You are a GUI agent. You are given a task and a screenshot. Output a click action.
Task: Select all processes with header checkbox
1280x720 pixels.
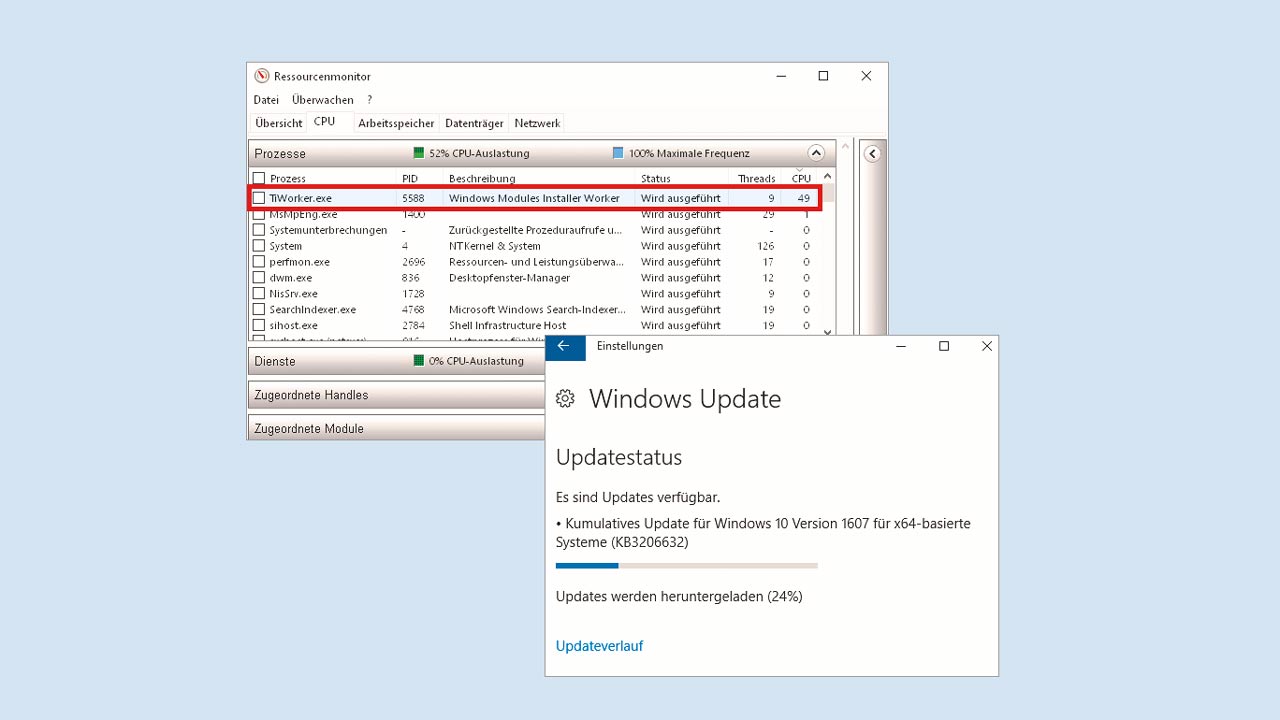259,178
